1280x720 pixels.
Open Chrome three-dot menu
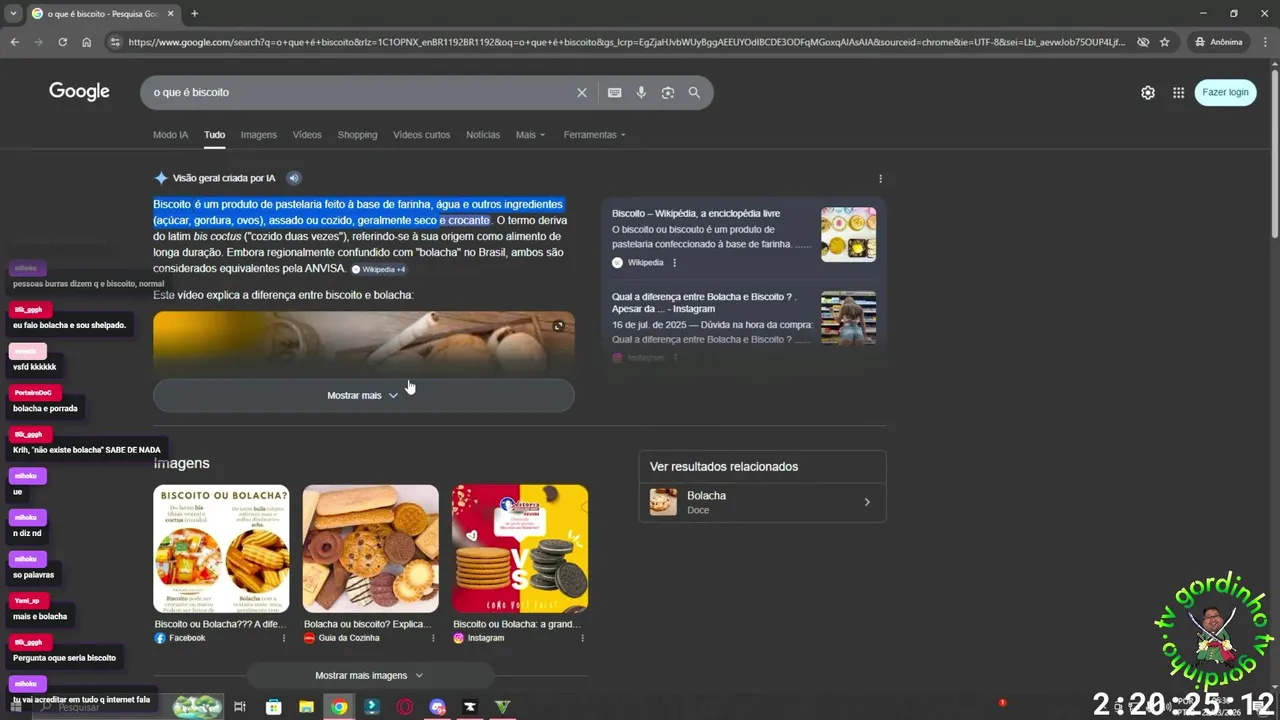point(1265,42)
